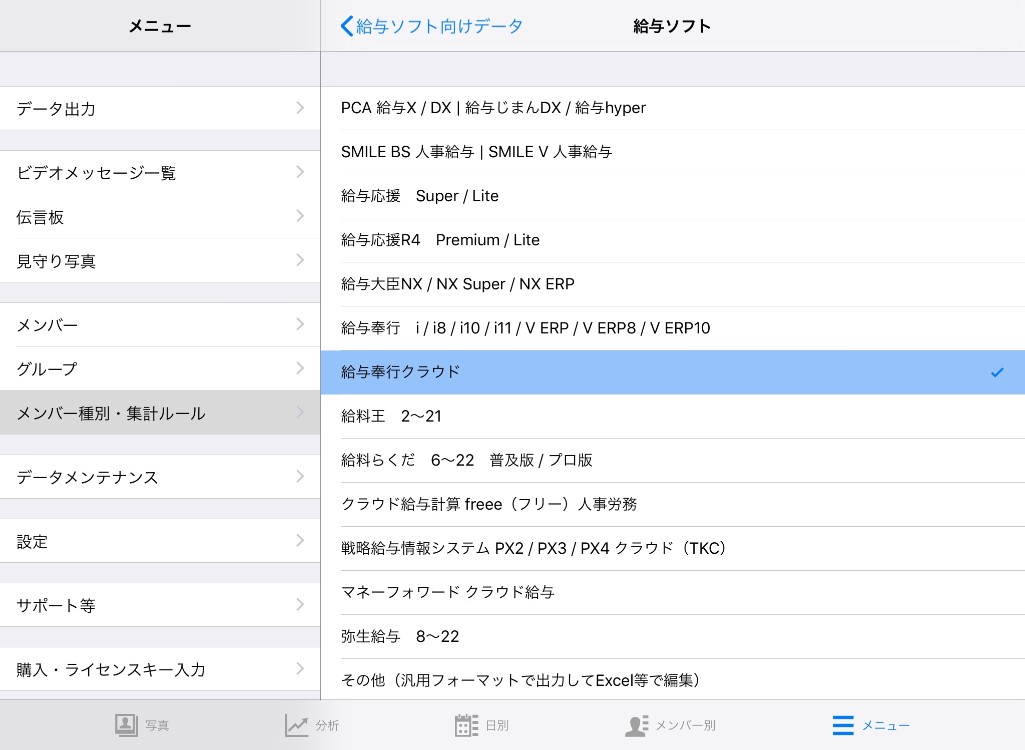Expand 見守り写真 chevron
This screenshot has width=1025, height=750.
pos(300,260)
